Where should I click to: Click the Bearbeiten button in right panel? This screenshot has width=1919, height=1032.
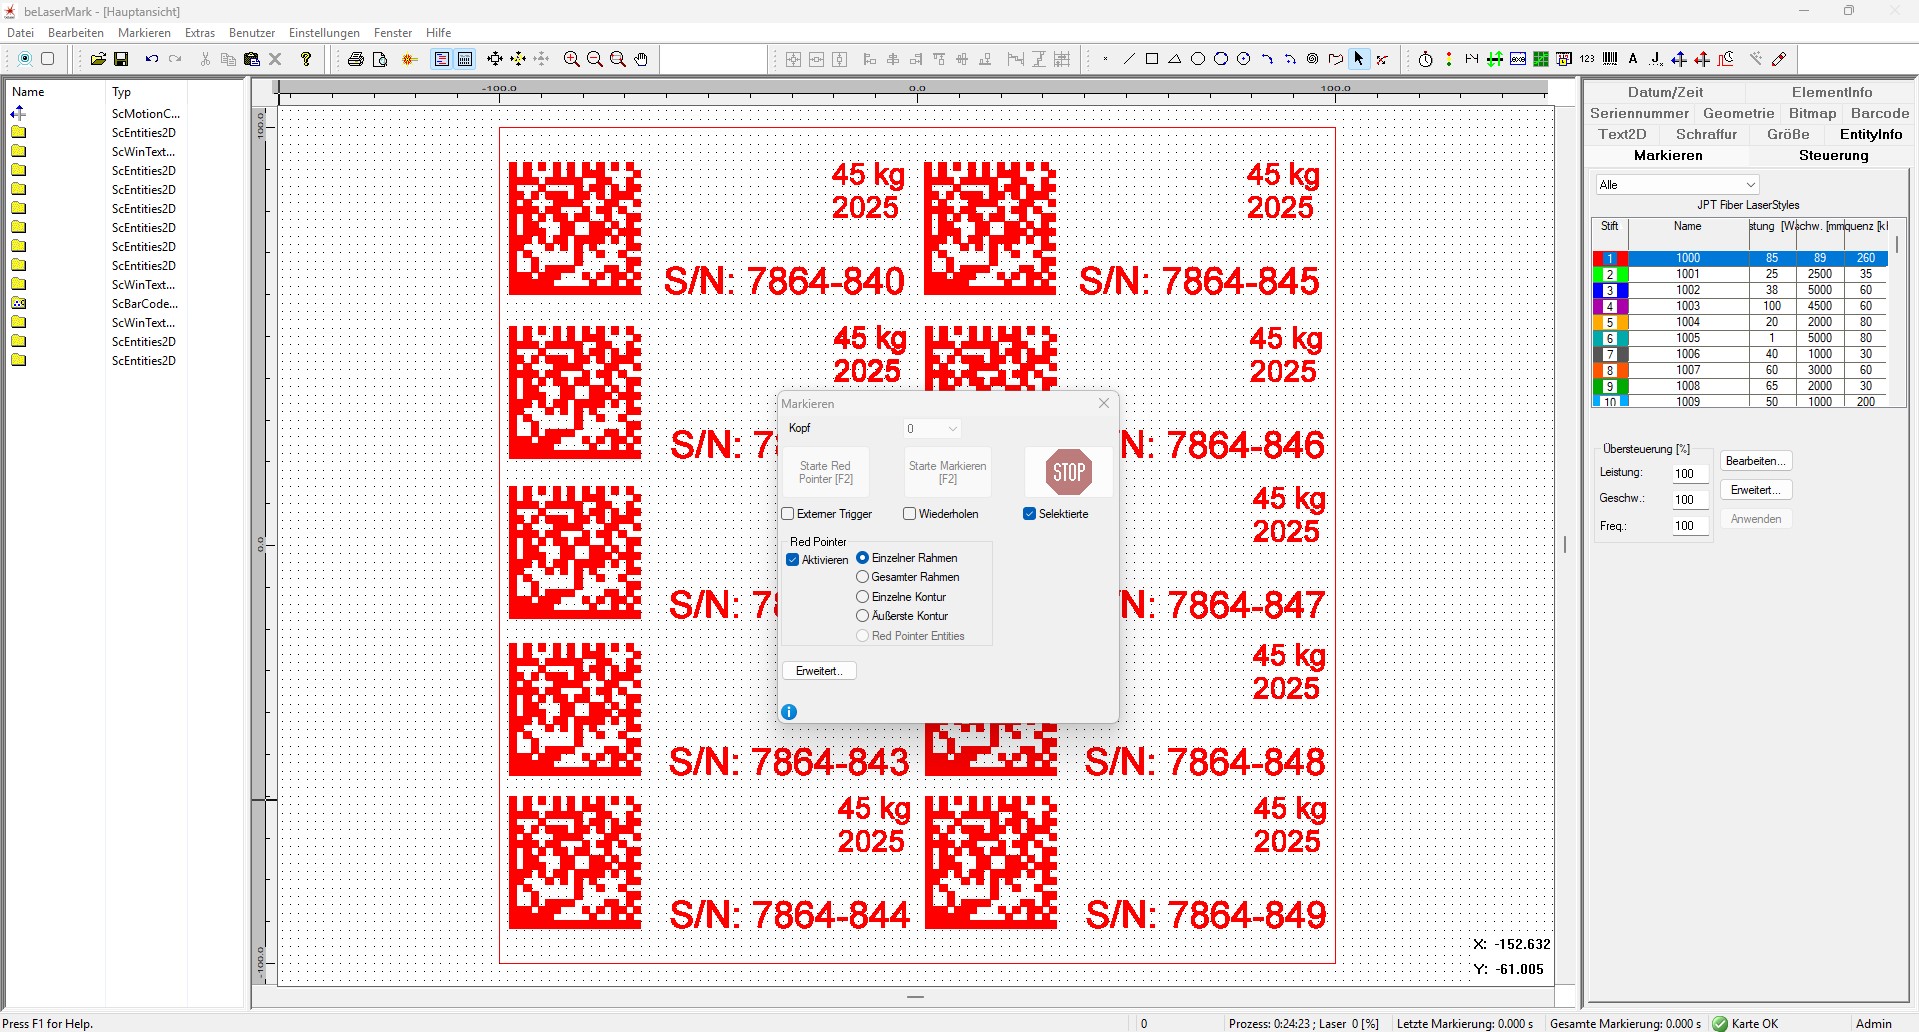pyautogui.click(x=1755, y=461)
